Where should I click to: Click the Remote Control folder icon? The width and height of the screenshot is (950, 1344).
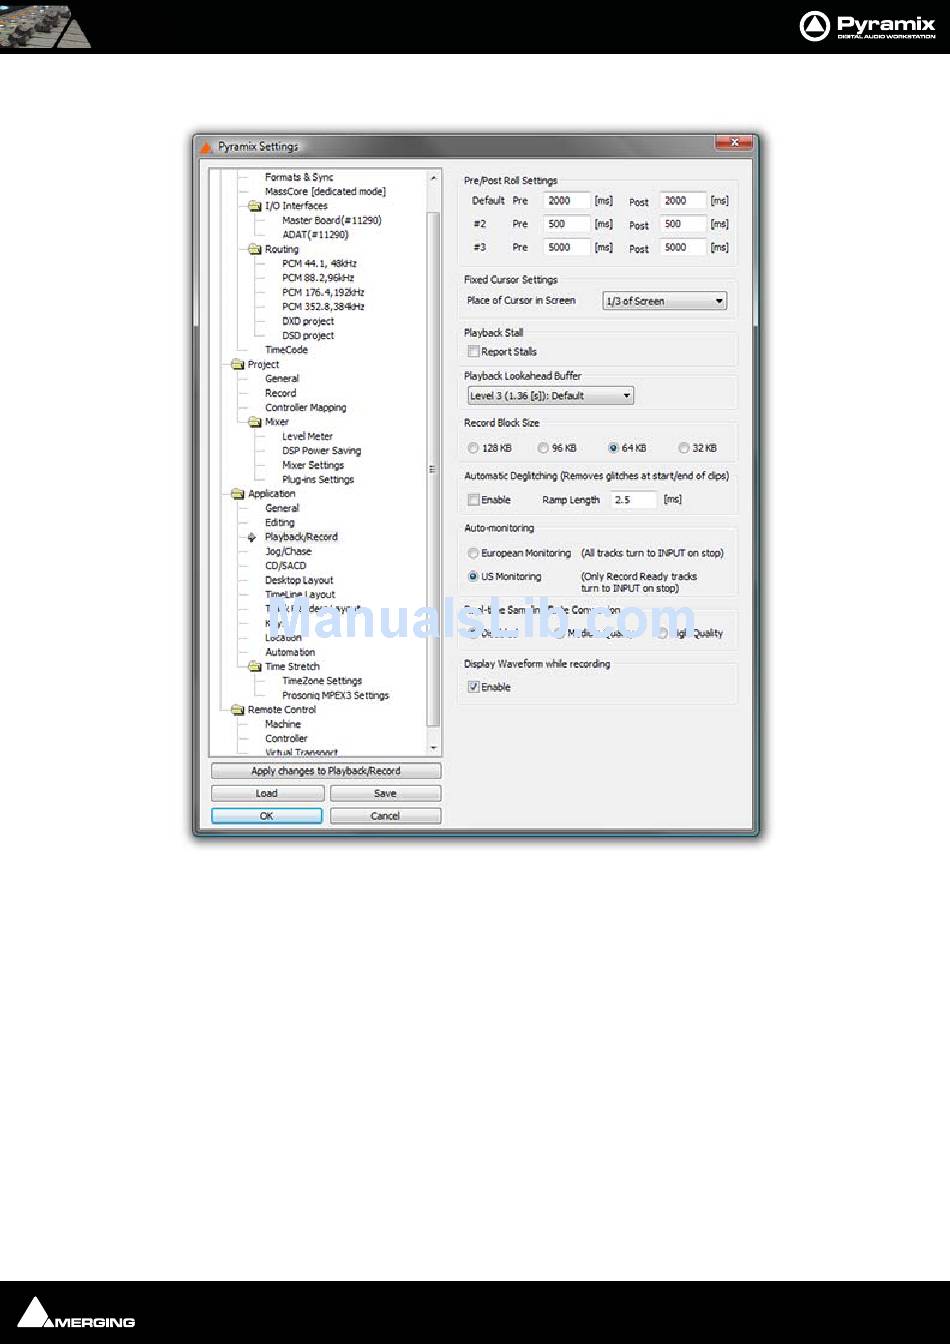(x=238, y=710)
